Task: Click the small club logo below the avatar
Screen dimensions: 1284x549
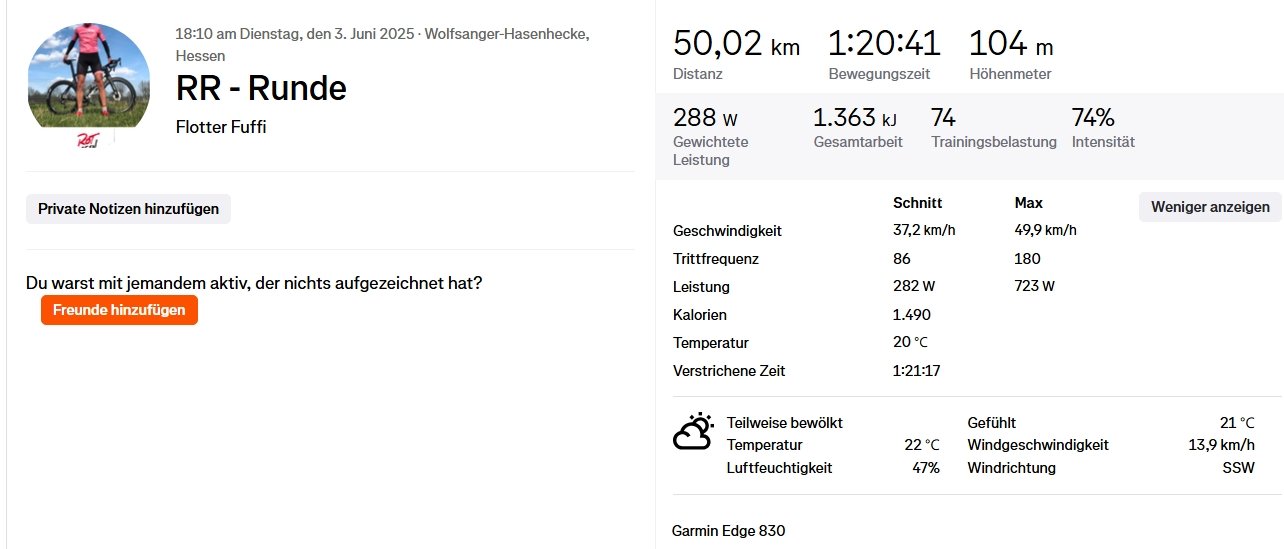Action: tap(87, 142)
